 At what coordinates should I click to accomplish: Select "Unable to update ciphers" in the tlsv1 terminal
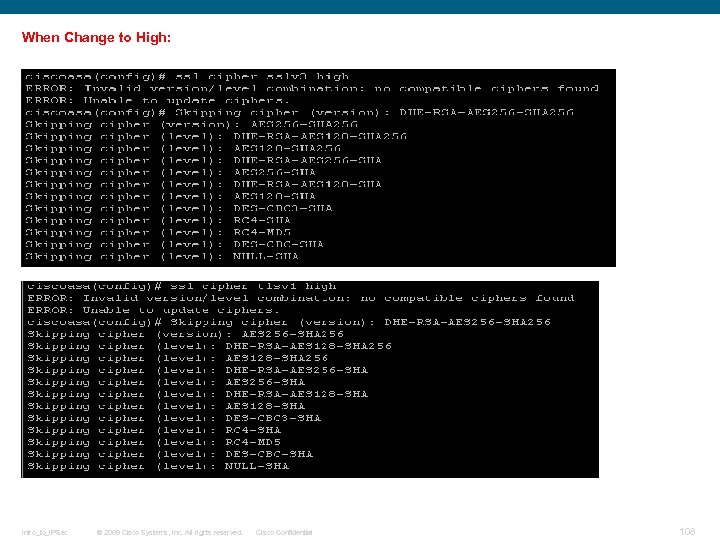(181, 310)
